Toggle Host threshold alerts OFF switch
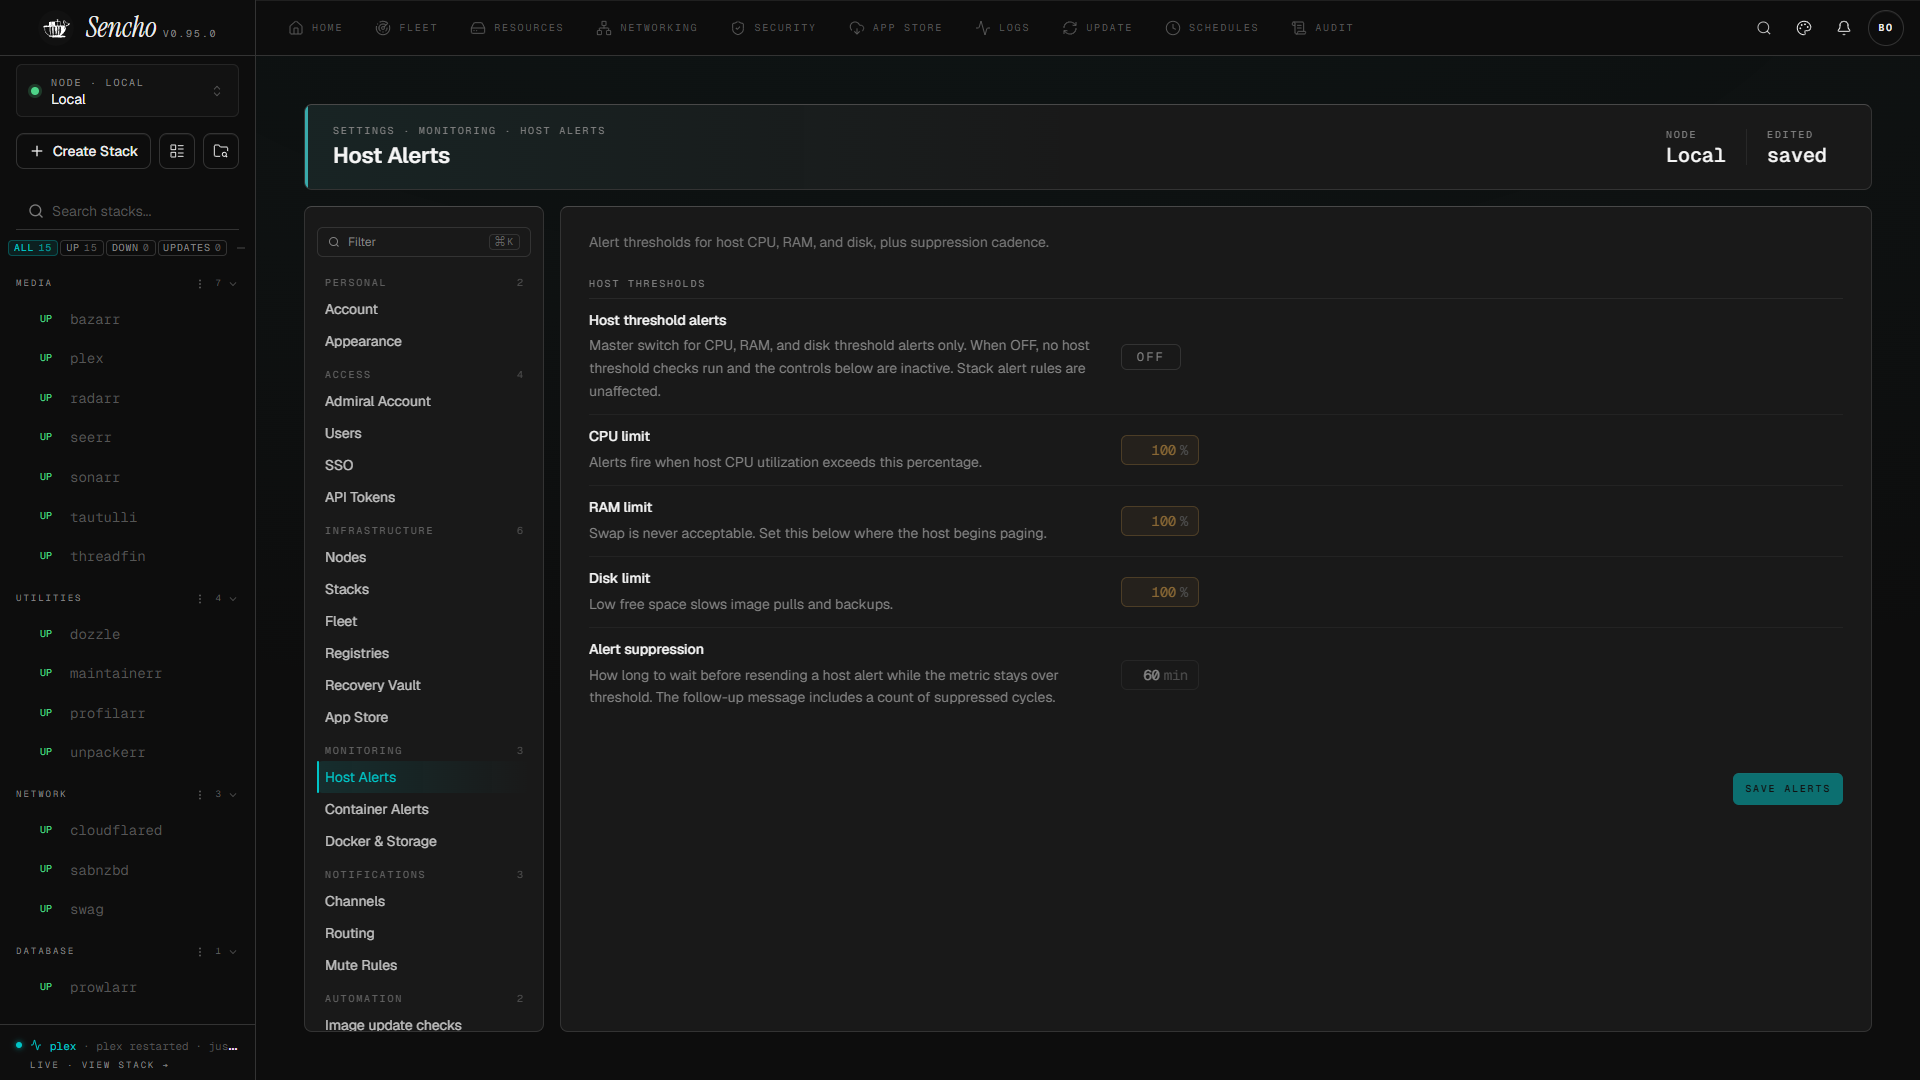1920x1080 pixels. 1150,357
